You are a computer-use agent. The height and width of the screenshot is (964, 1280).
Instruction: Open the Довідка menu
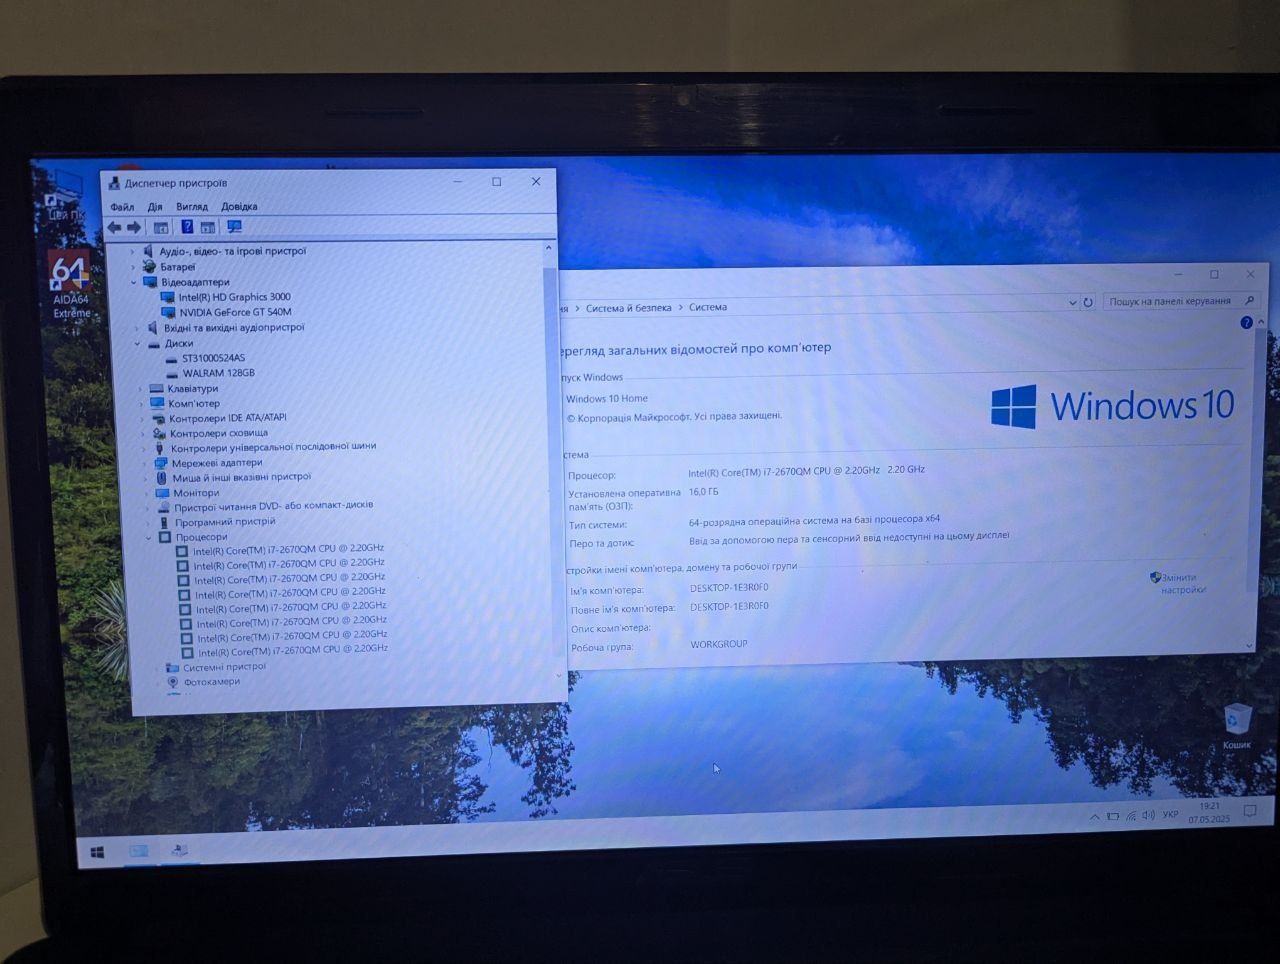239,207
